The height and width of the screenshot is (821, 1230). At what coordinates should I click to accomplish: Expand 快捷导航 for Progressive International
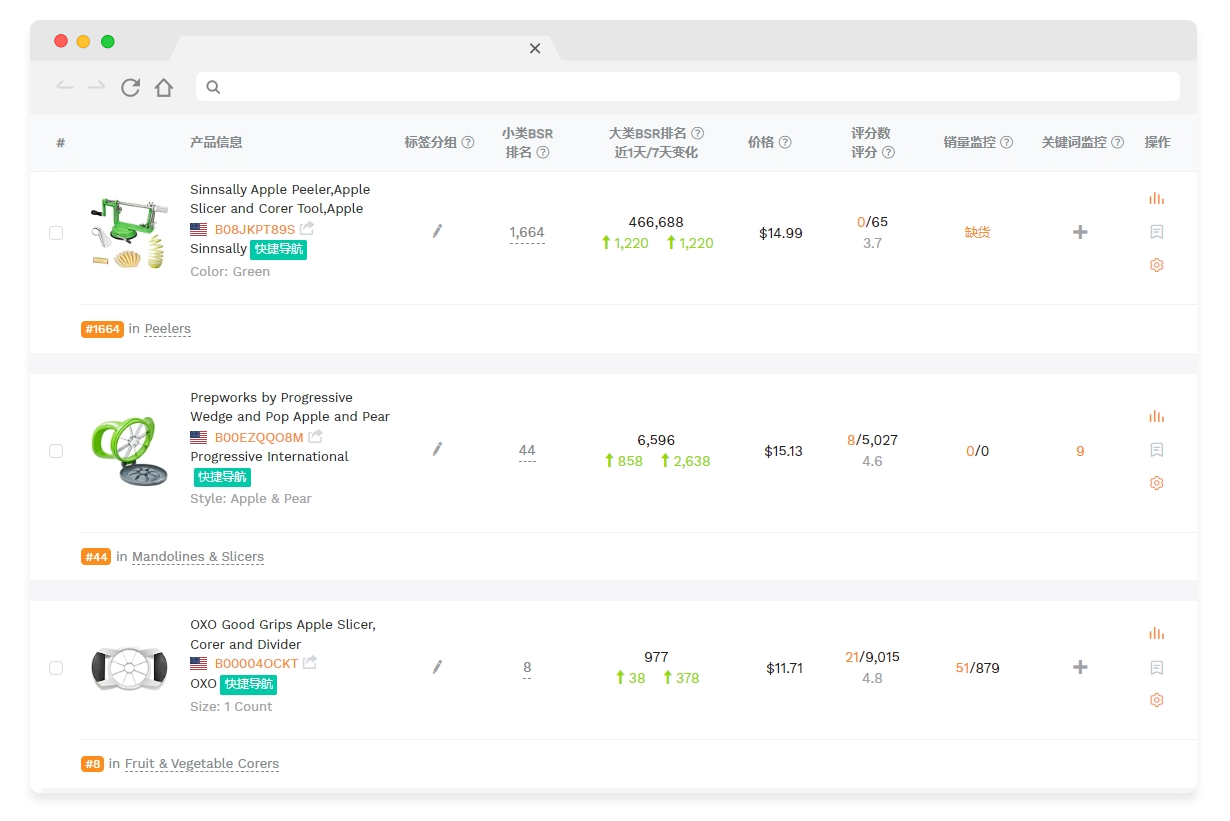[222, 477]
